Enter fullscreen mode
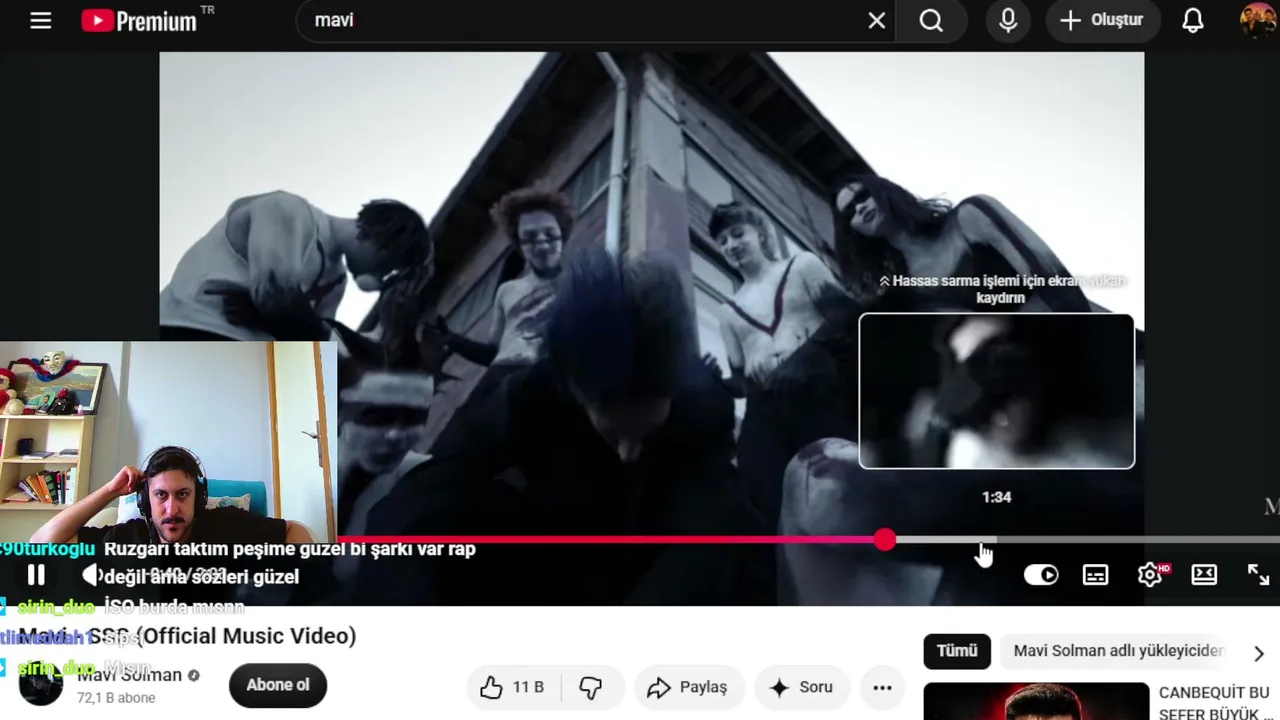The height and width of the screenshot is (720, 1280). tap(1258, 575)
